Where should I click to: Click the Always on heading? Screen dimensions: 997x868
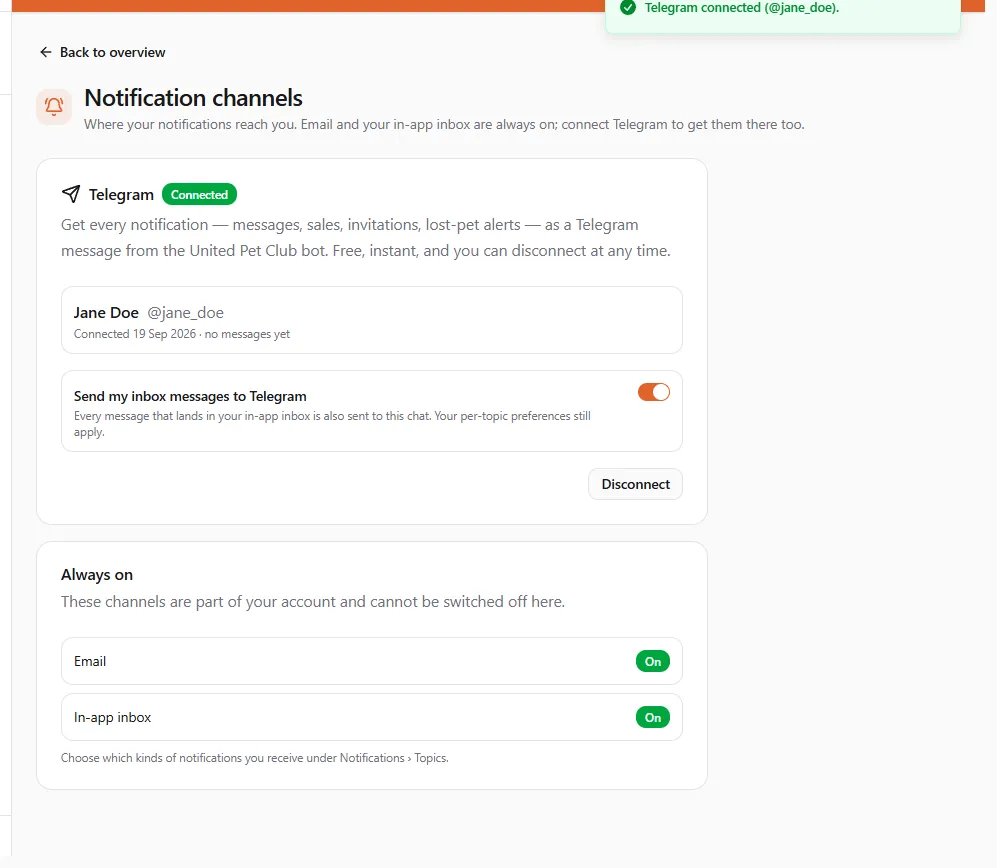[97, 575]
